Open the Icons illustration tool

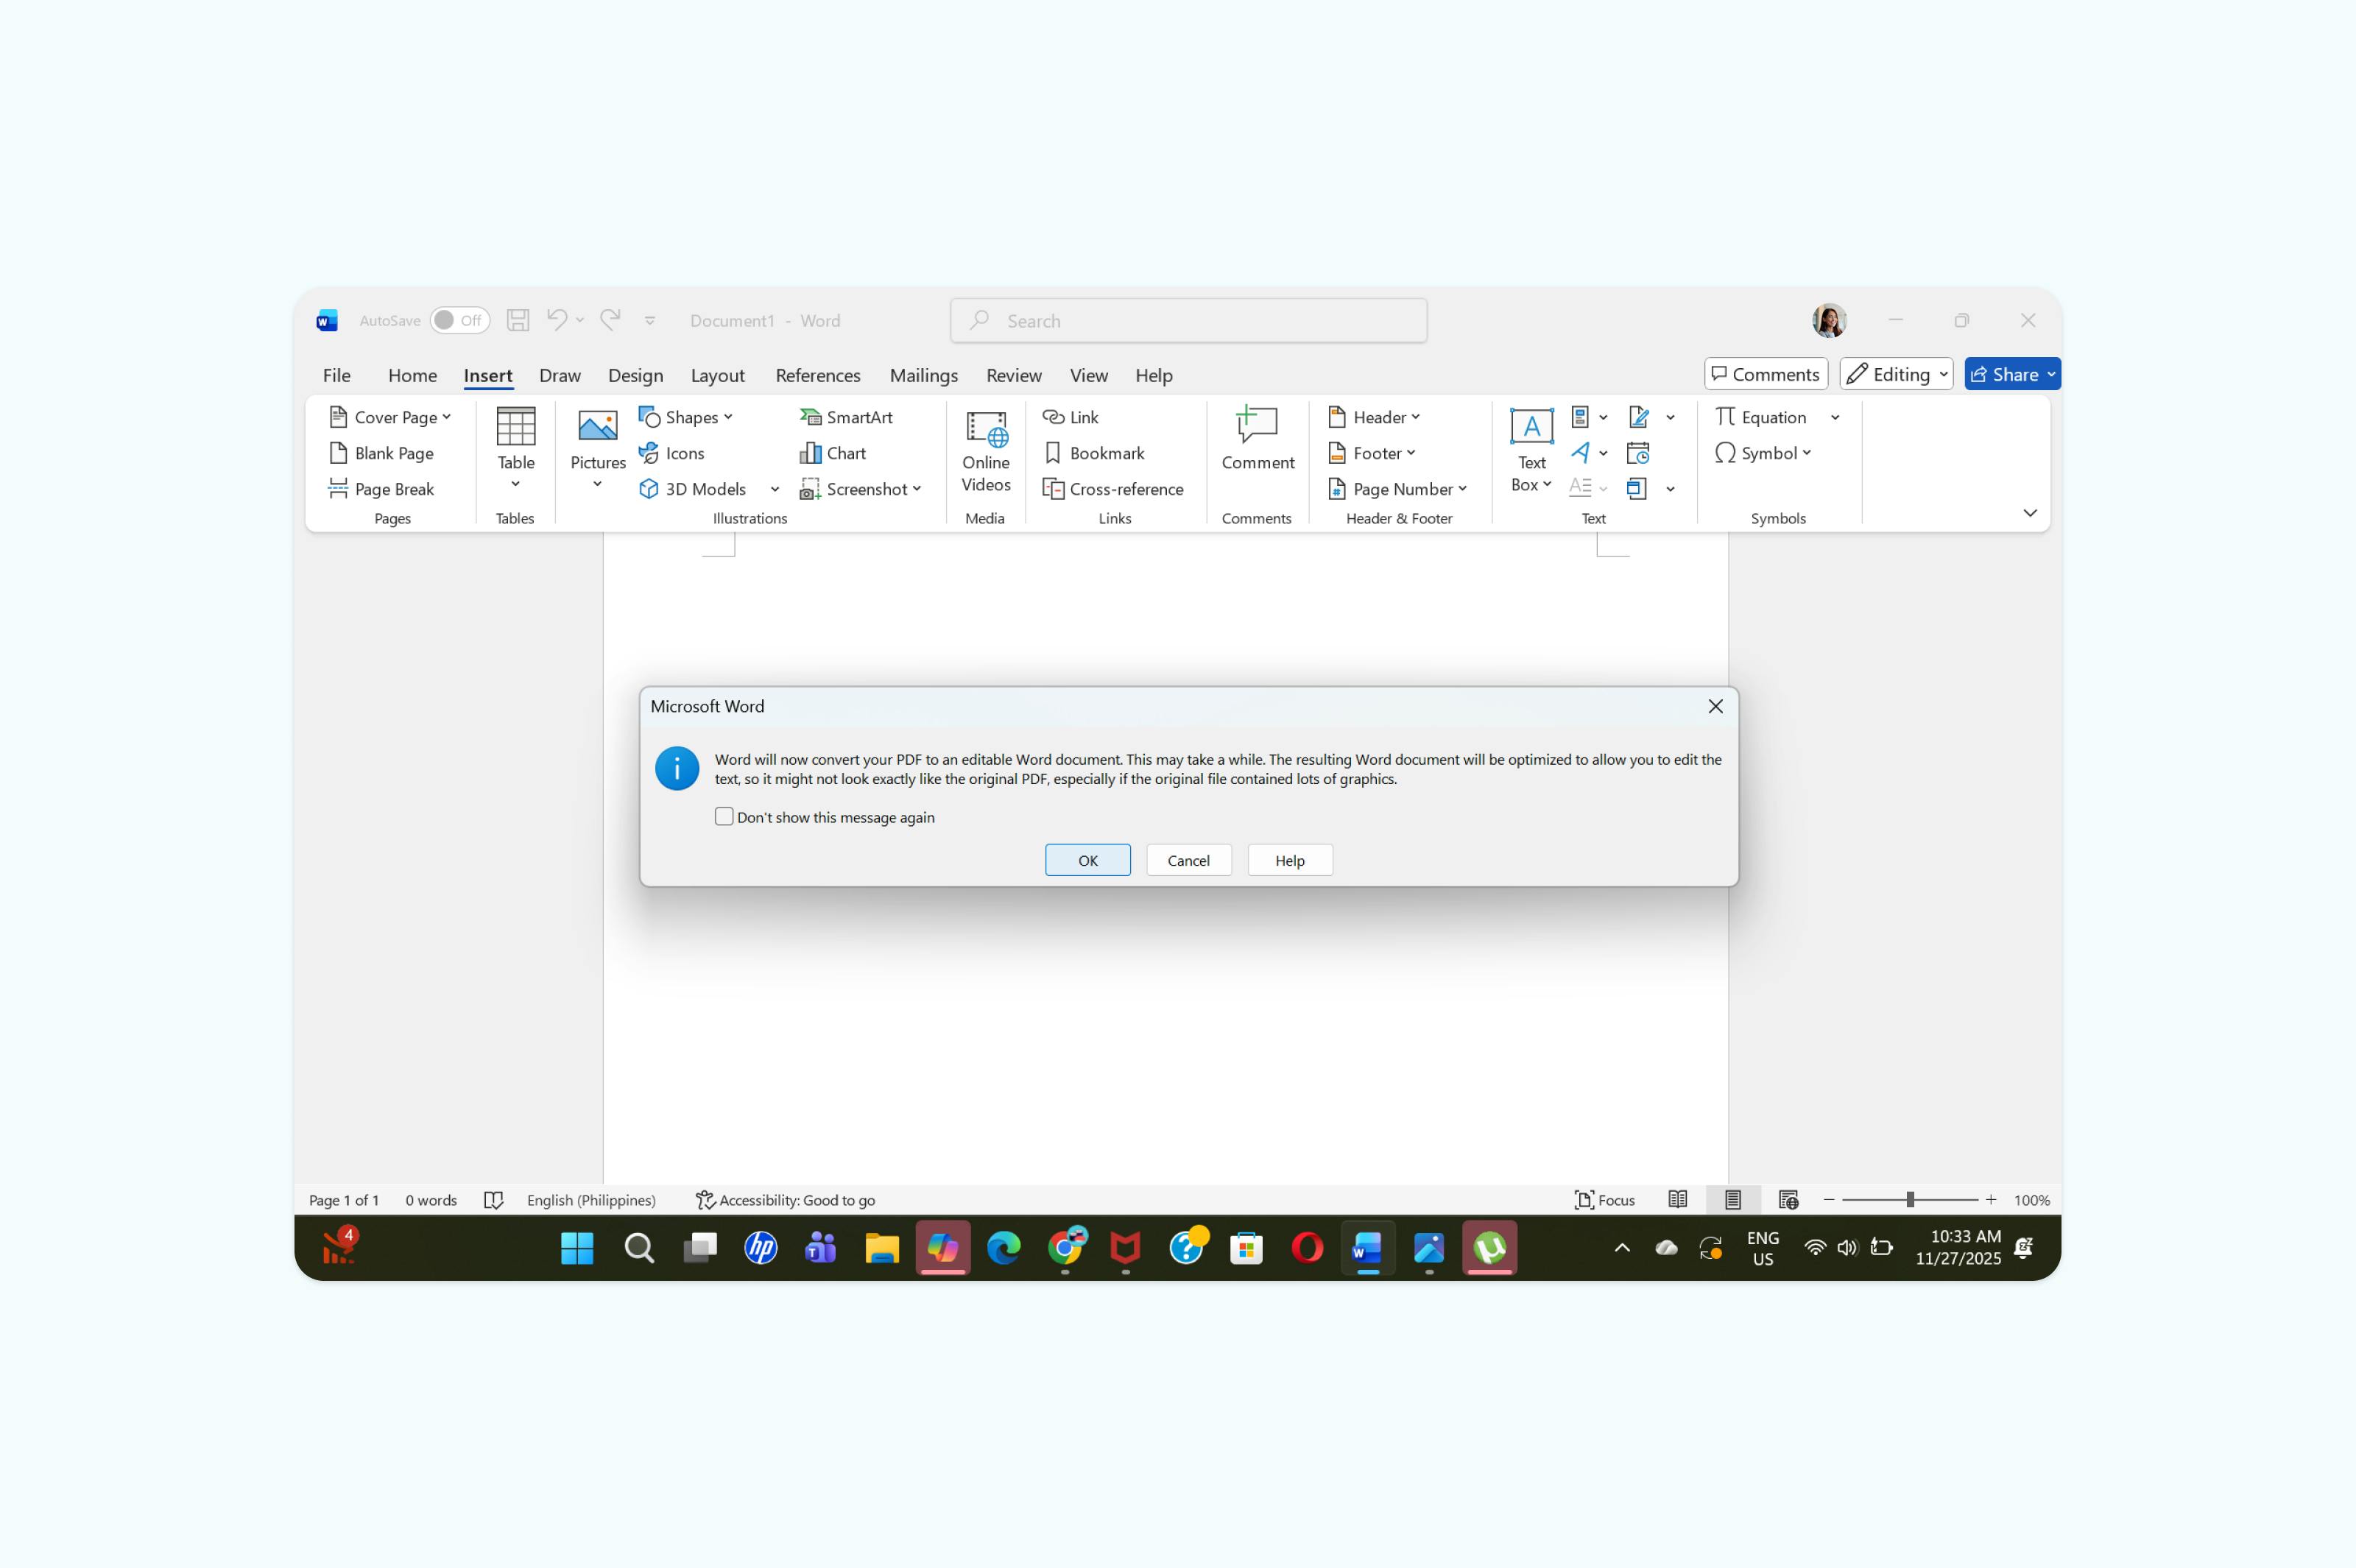684,453
